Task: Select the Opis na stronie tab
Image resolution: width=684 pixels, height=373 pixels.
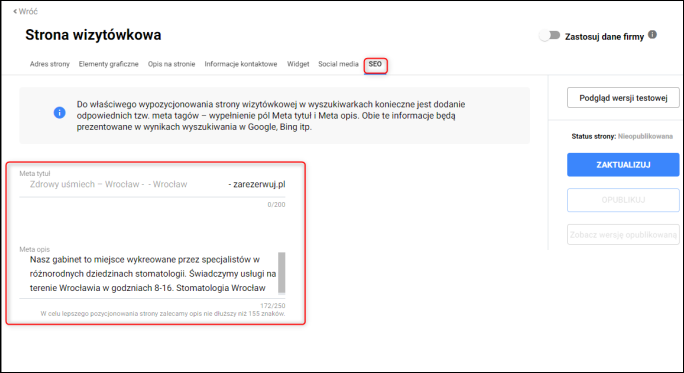Action: click(x=171, y=64)
